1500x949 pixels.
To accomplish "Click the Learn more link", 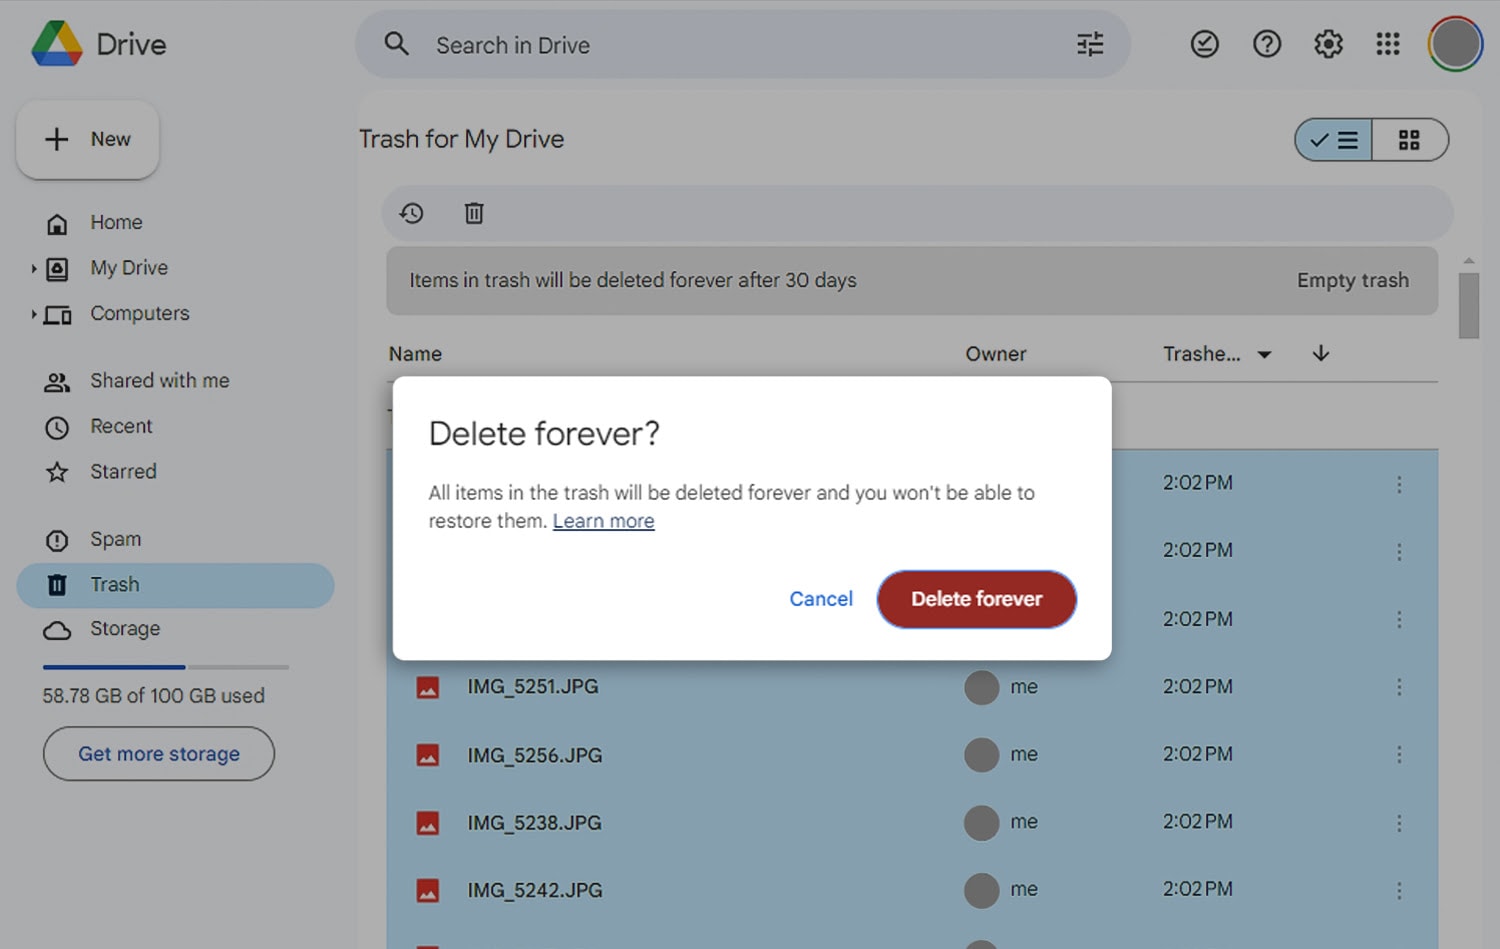I will [603, 520].
